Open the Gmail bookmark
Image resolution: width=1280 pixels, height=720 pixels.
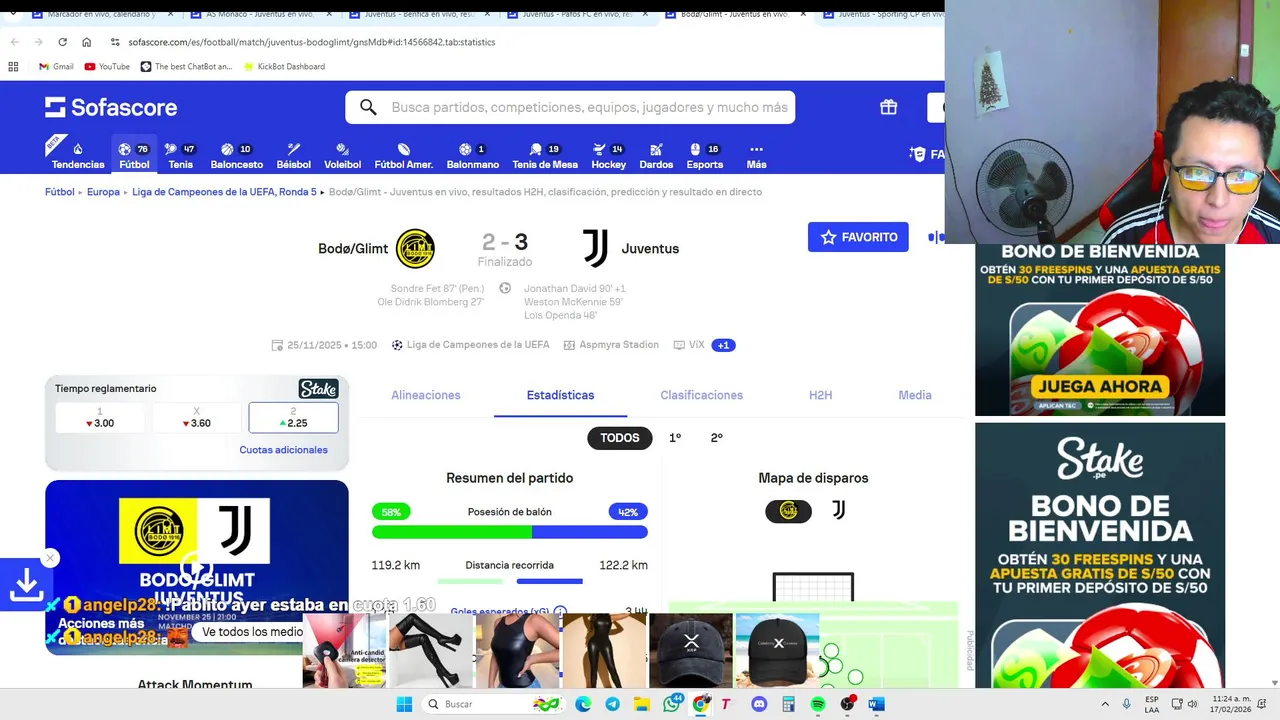click(x=55, y=66)
